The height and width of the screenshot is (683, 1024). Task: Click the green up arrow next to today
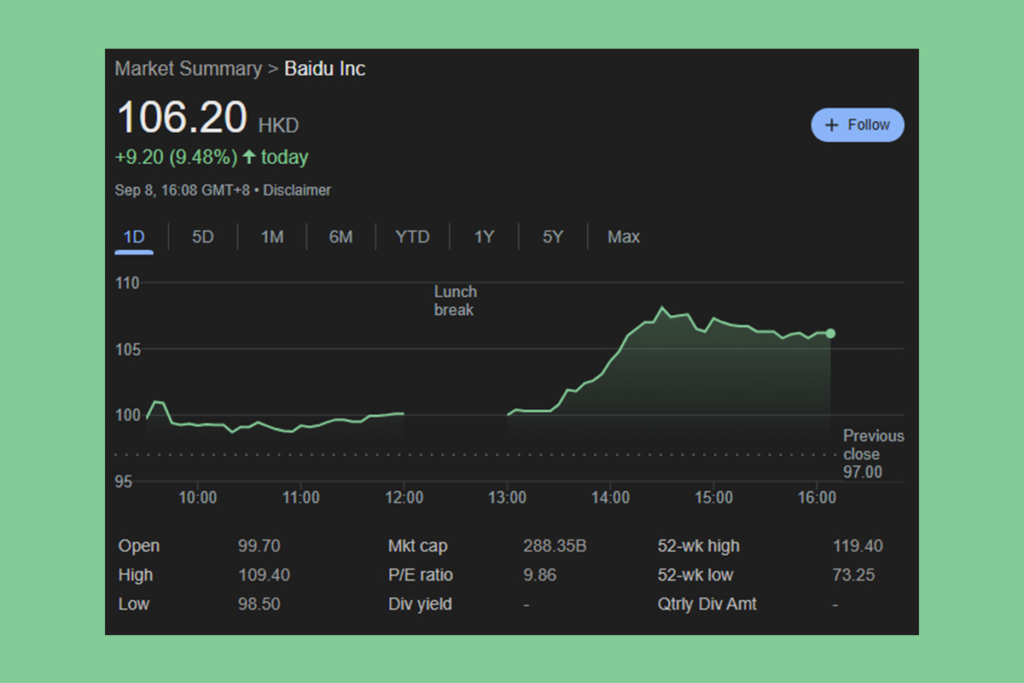[252, 157]
